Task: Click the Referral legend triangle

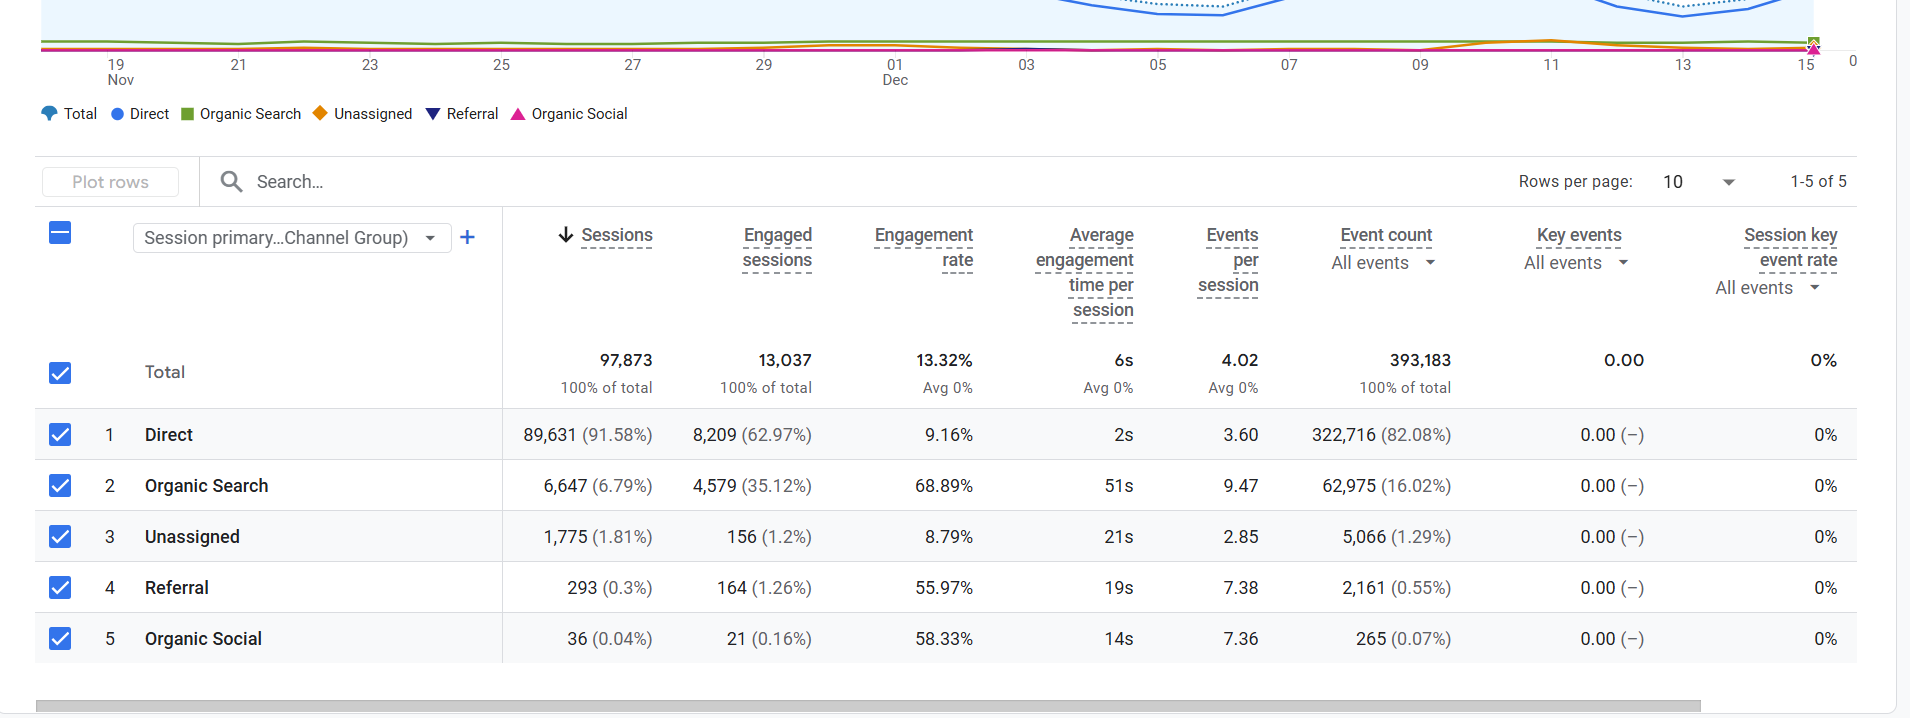Action: click(x=433, y=114)
